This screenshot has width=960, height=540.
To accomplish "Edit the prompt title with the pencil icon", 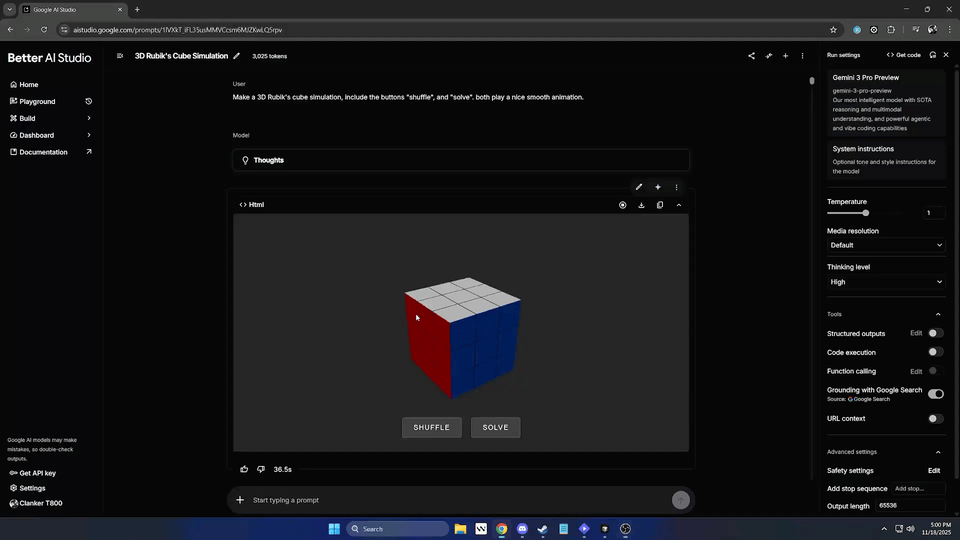I will pyautogui.click(x=237, y=56).
